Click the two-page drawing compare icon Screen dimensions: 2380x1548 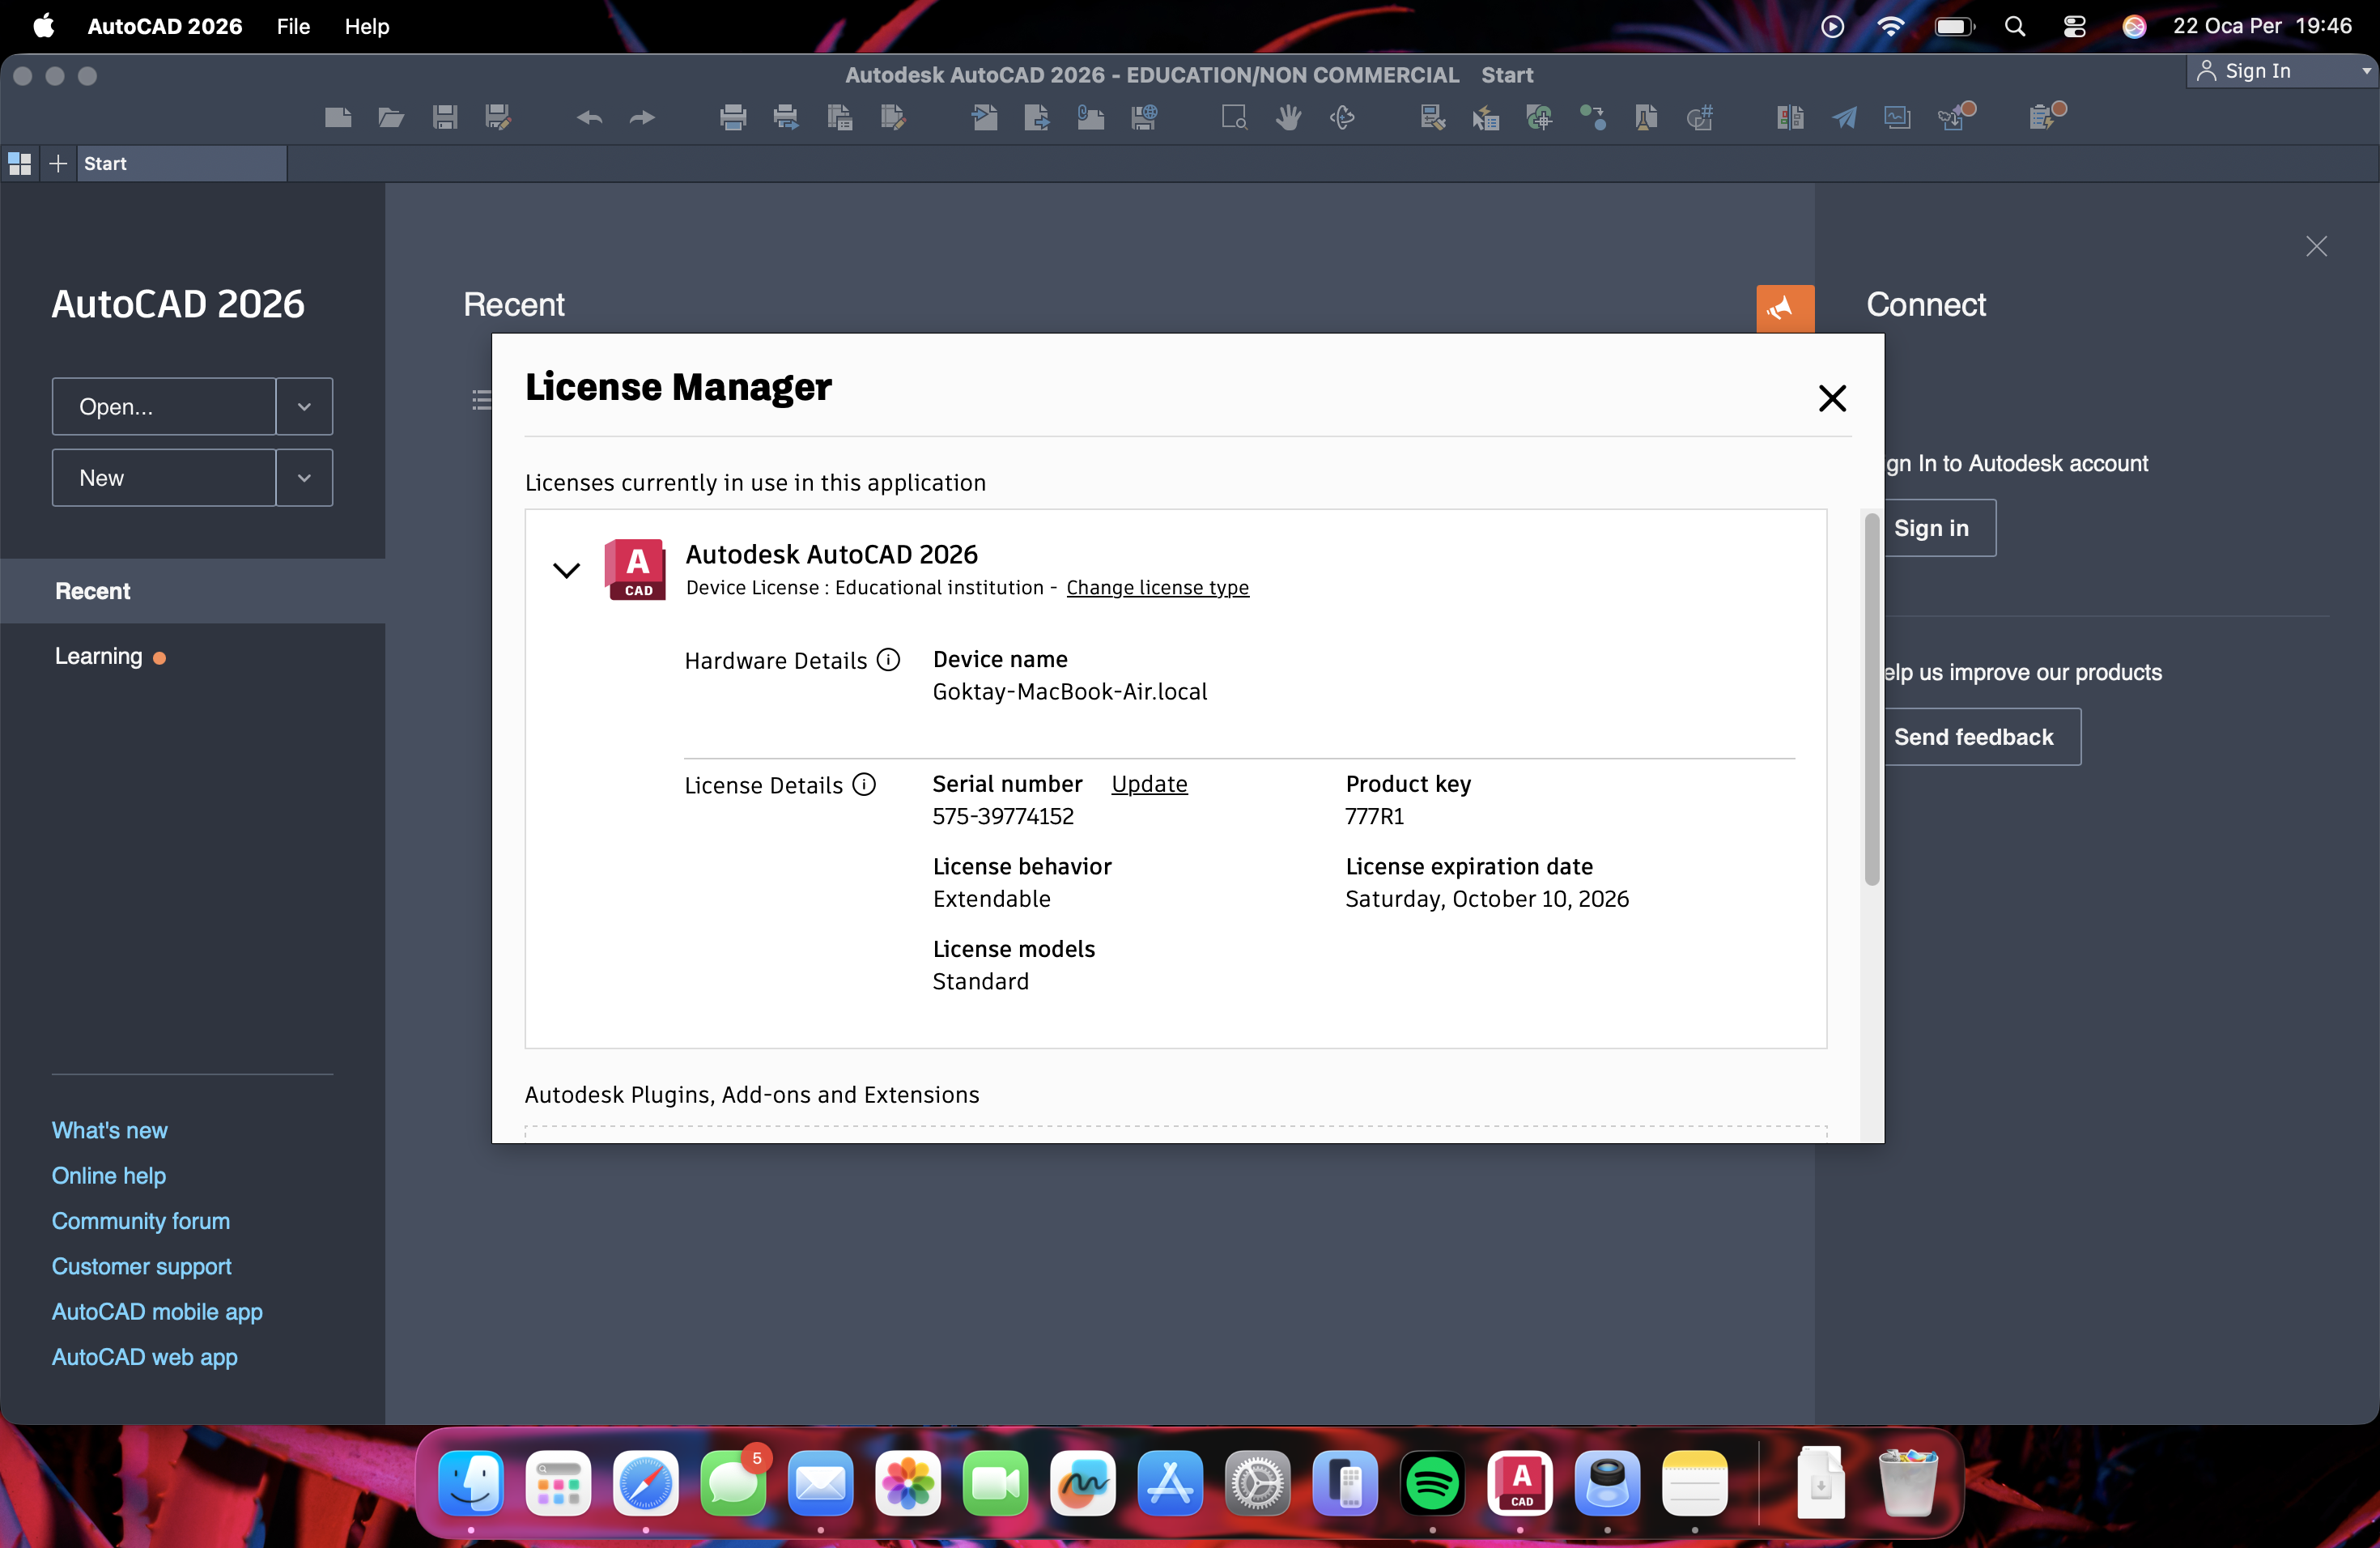pos(1790,118)
